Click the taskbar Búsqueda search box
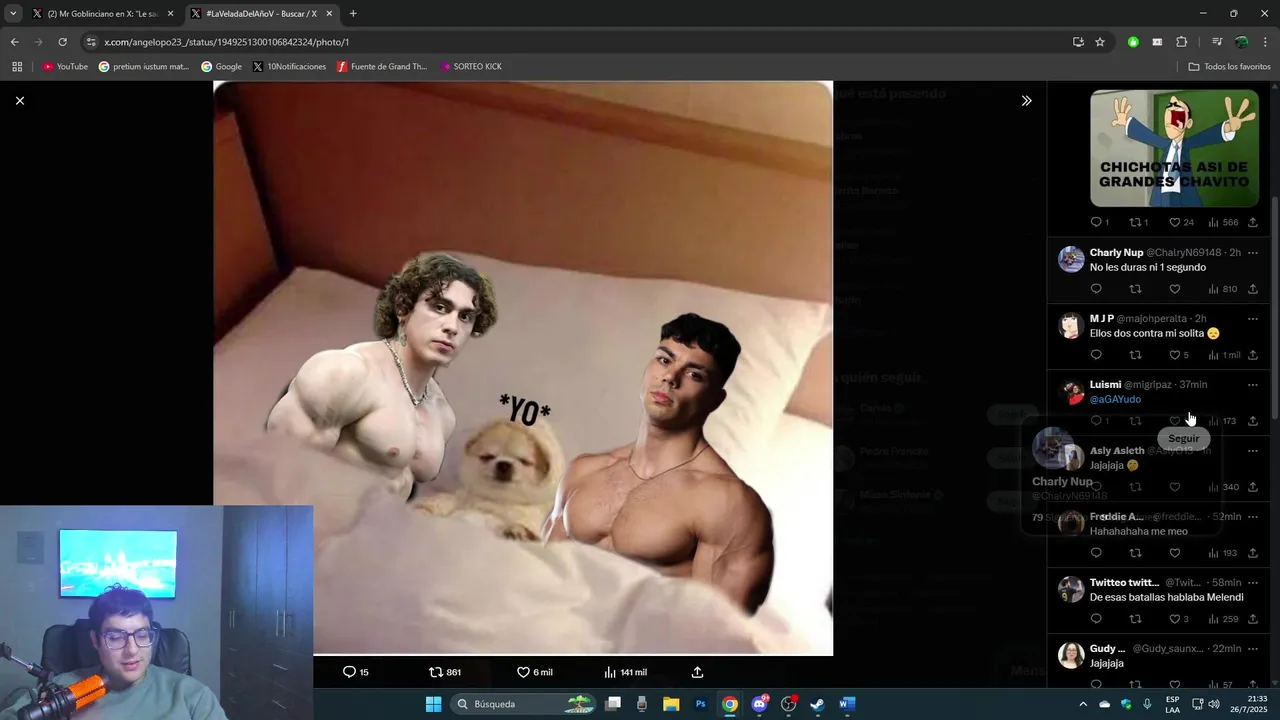 click(524, 704)
